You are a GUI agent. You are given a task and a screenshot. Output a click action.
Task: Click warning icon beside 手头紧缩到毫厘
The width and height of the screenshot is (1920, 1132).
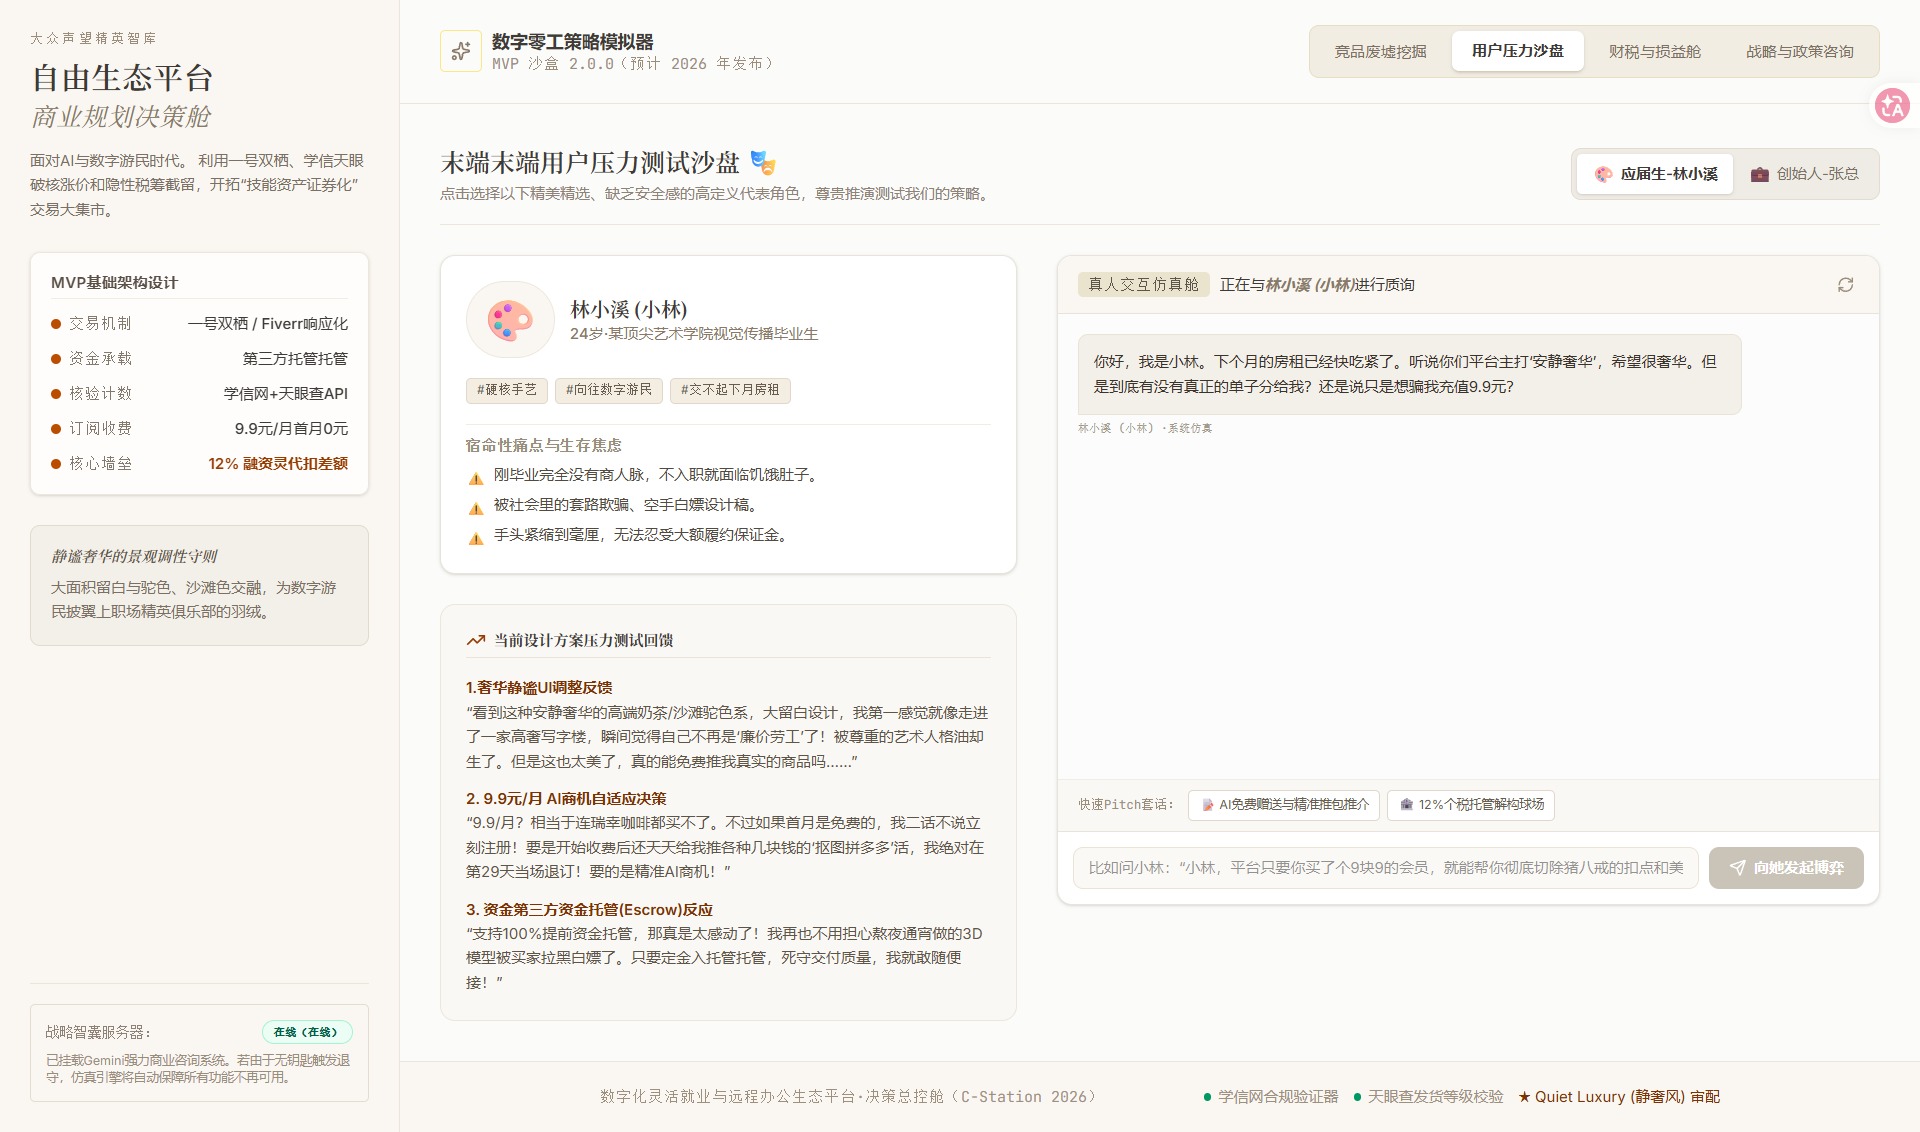click(x=476, y=537)
